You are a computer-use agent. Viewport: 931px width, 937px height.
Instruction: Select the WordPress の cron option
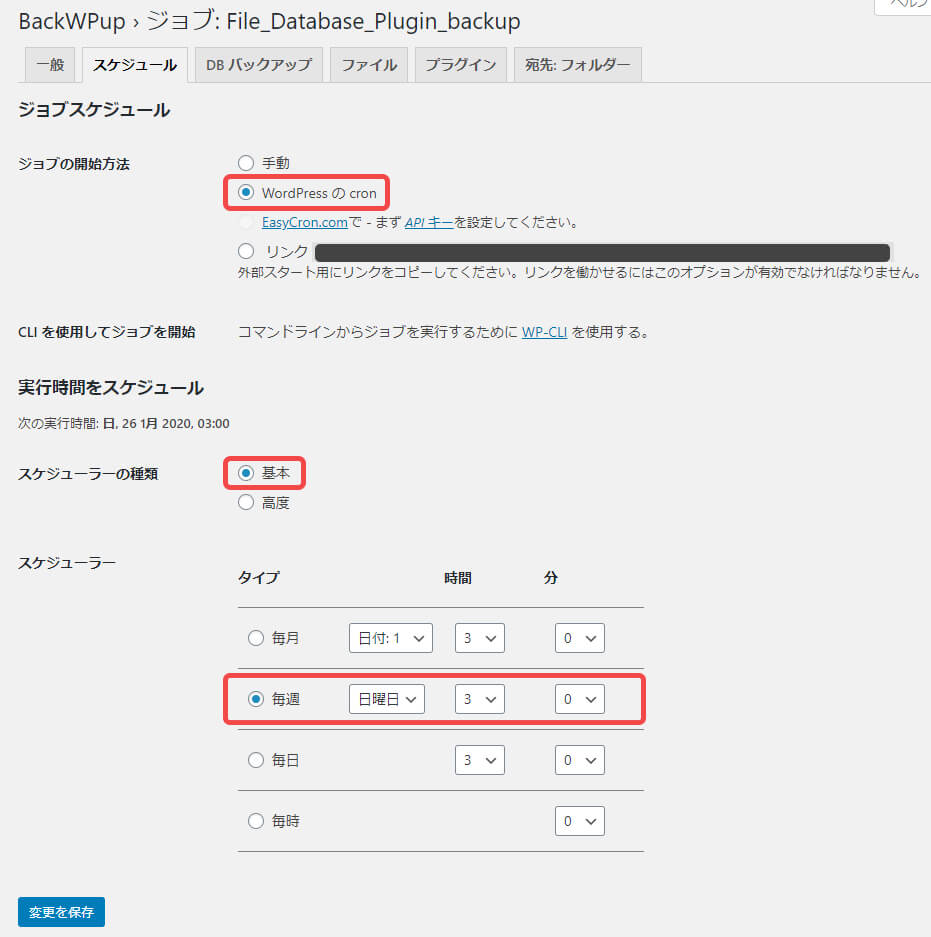coord(246,192)
